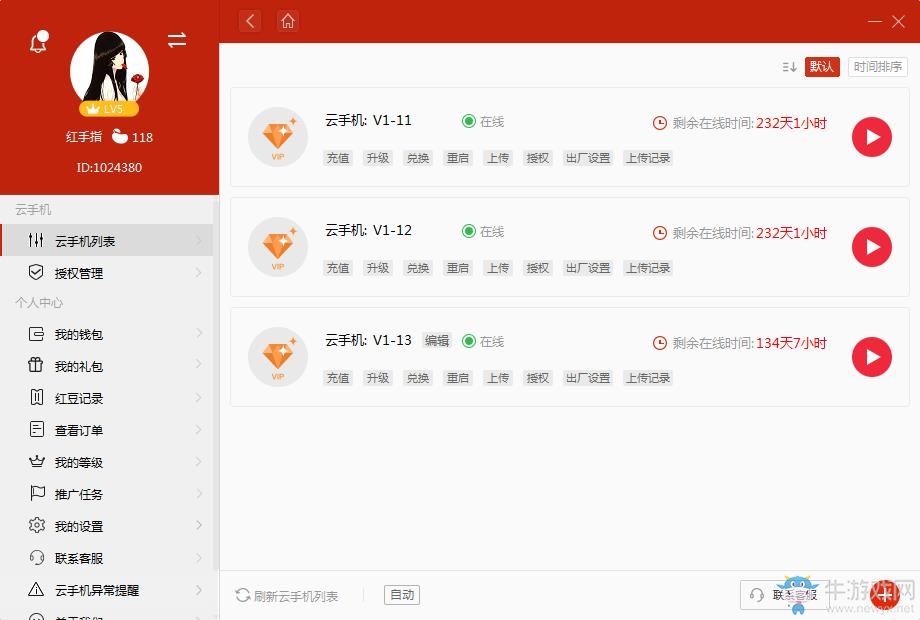Screen dimensions: 920x620
Task: Click 出厂设置 for cloud phone V1-11
Action: [x=588, y=158]
